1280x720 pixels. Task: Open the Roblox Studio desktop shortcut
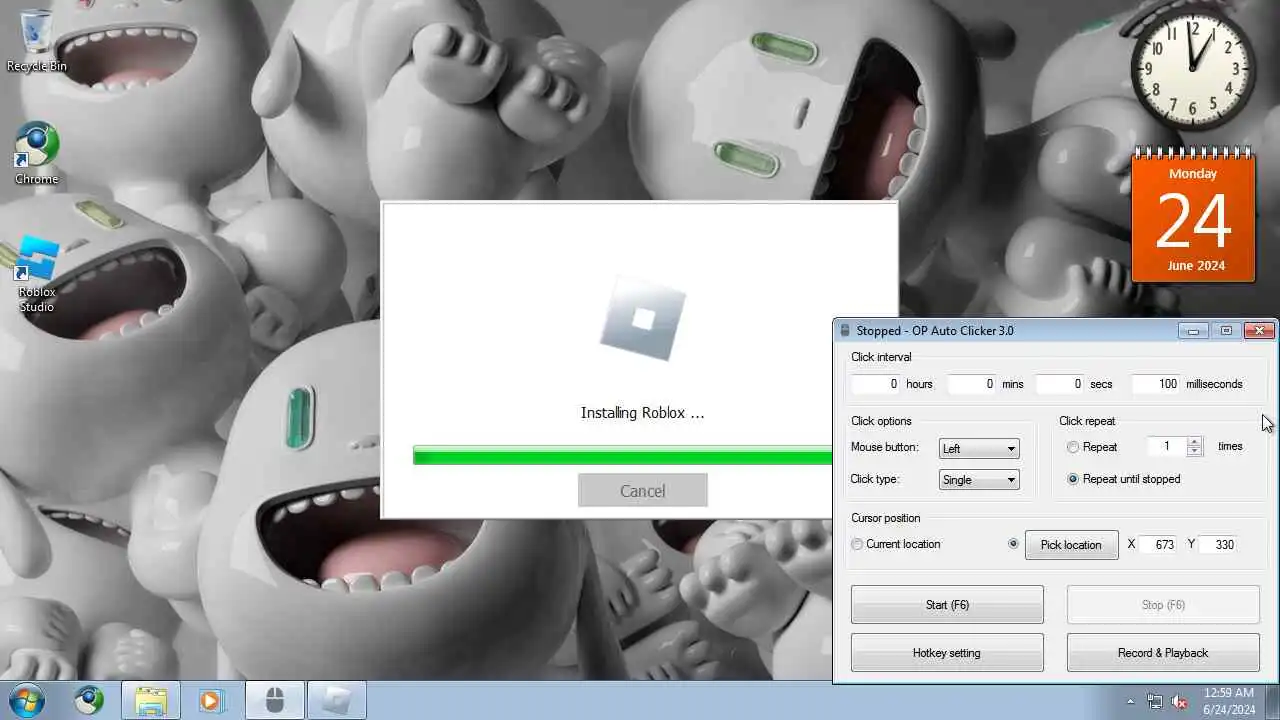[37, 275]
